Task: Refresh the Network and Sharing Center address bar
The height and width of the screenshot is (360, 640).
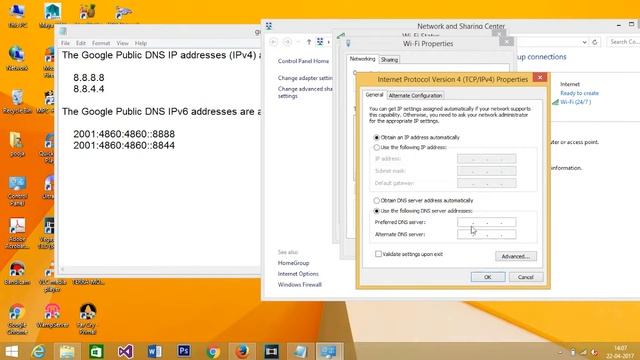Action: click(x=595, y=42)
